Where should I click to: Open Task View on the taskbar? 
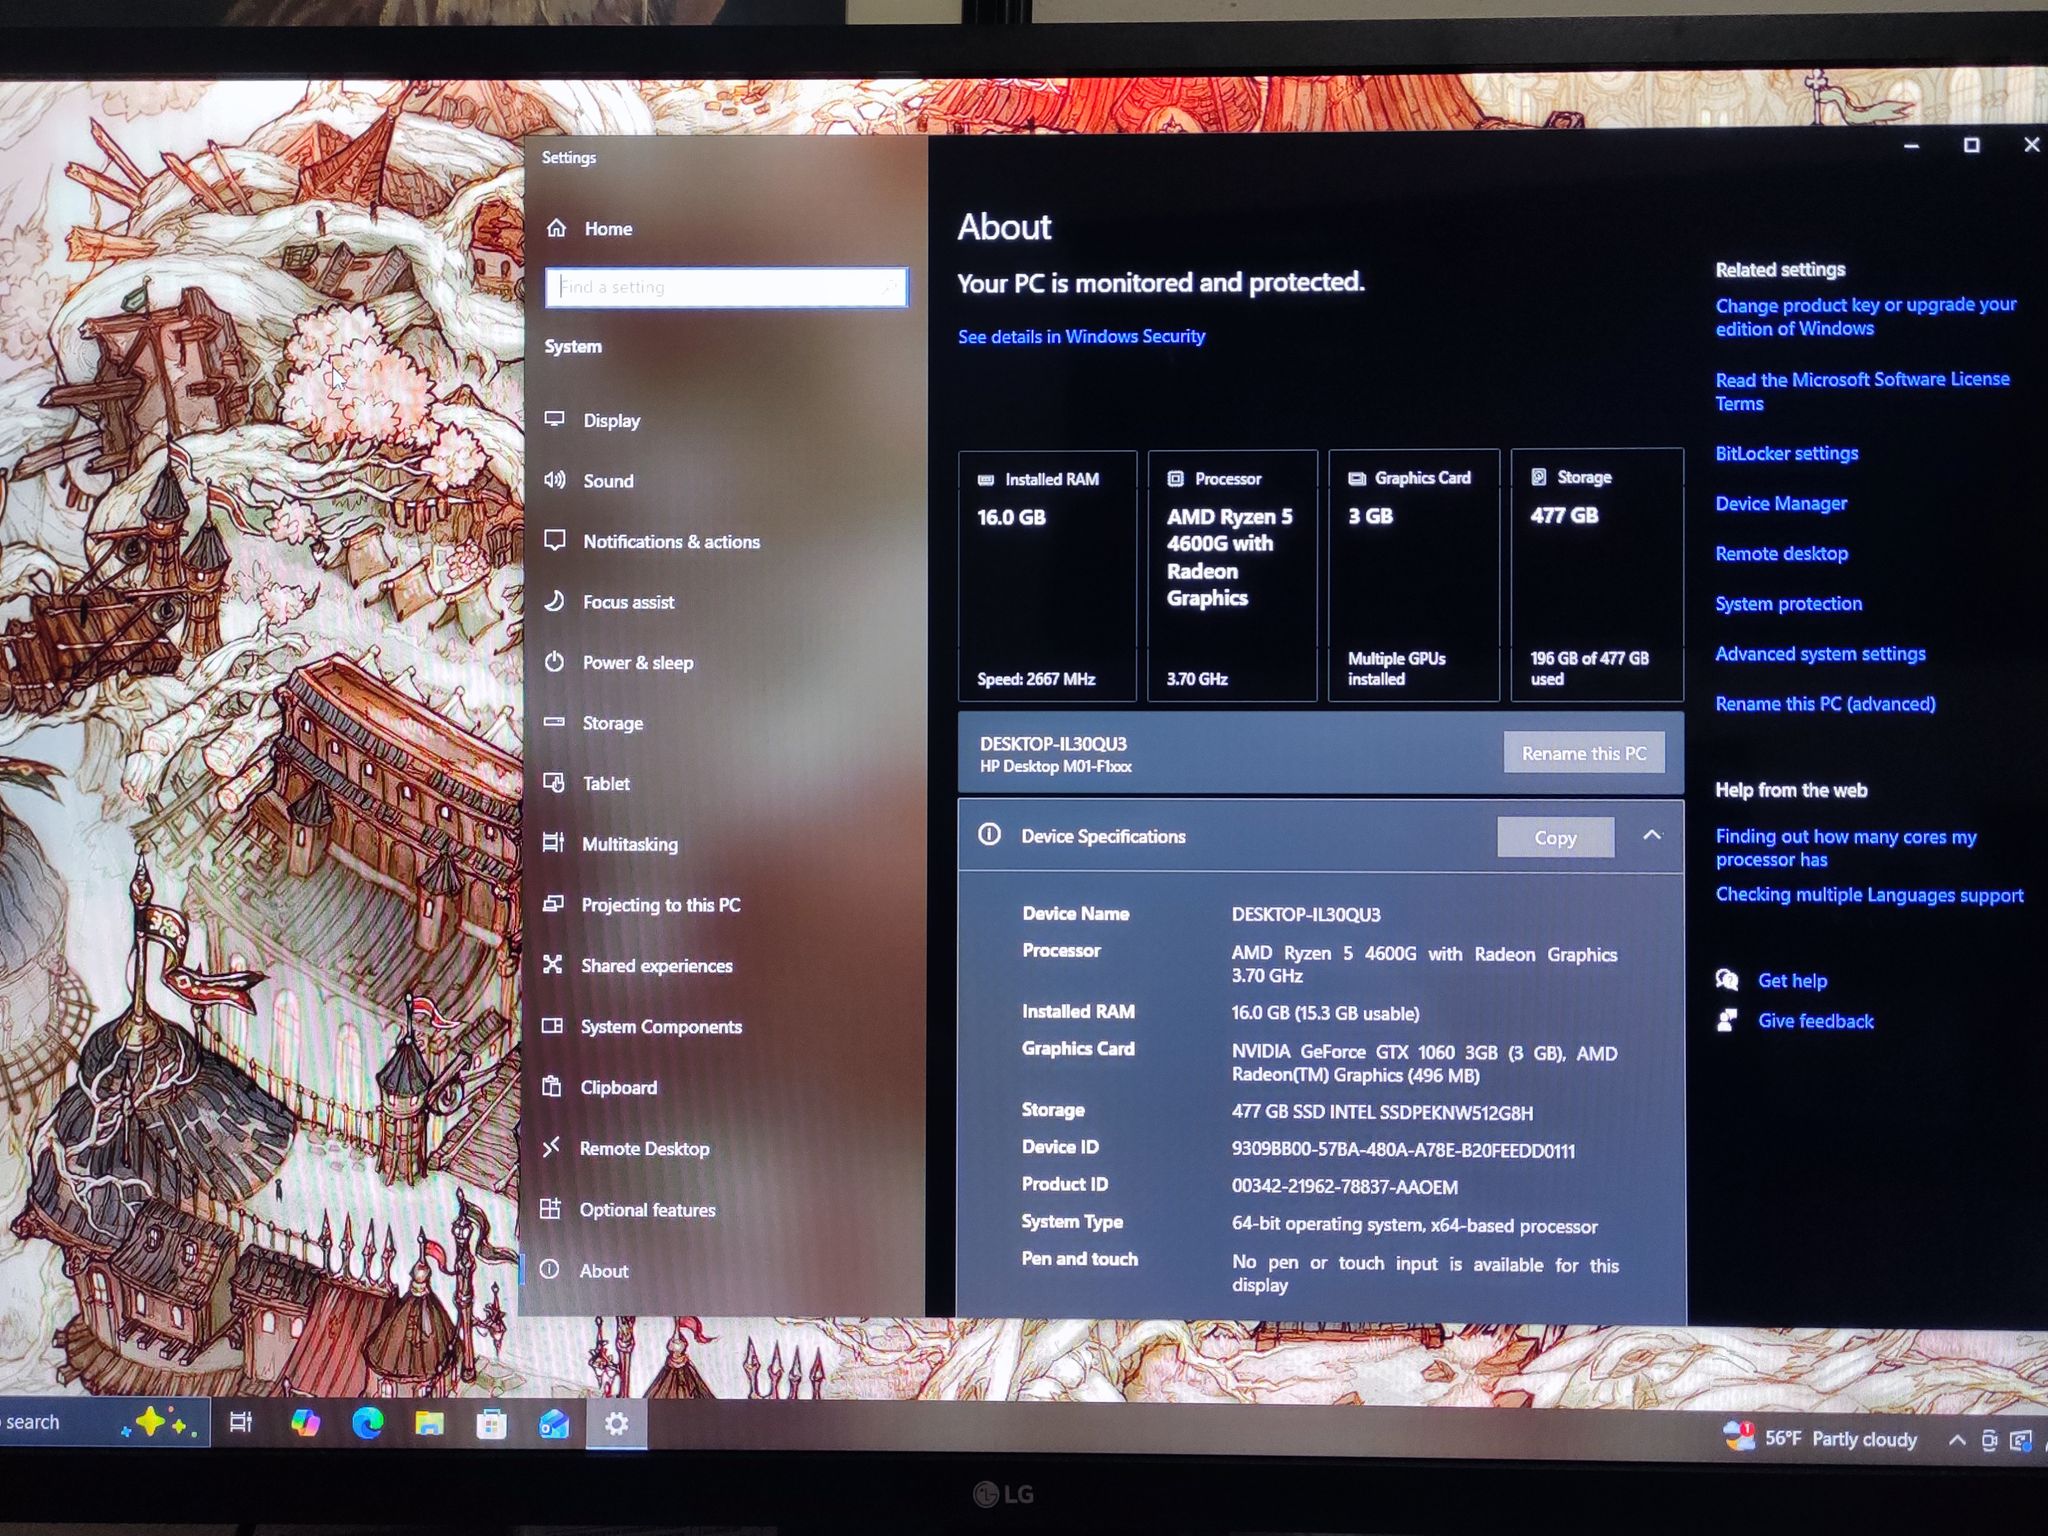click(241, 1422)
